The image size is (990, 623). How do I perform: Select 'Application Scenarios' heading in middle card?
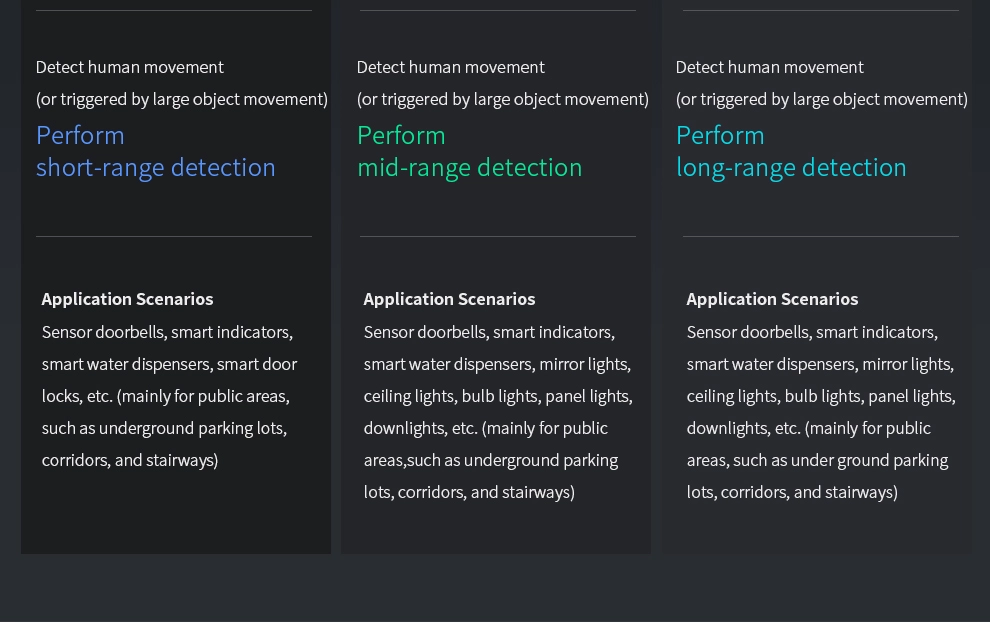click(449, 299)
